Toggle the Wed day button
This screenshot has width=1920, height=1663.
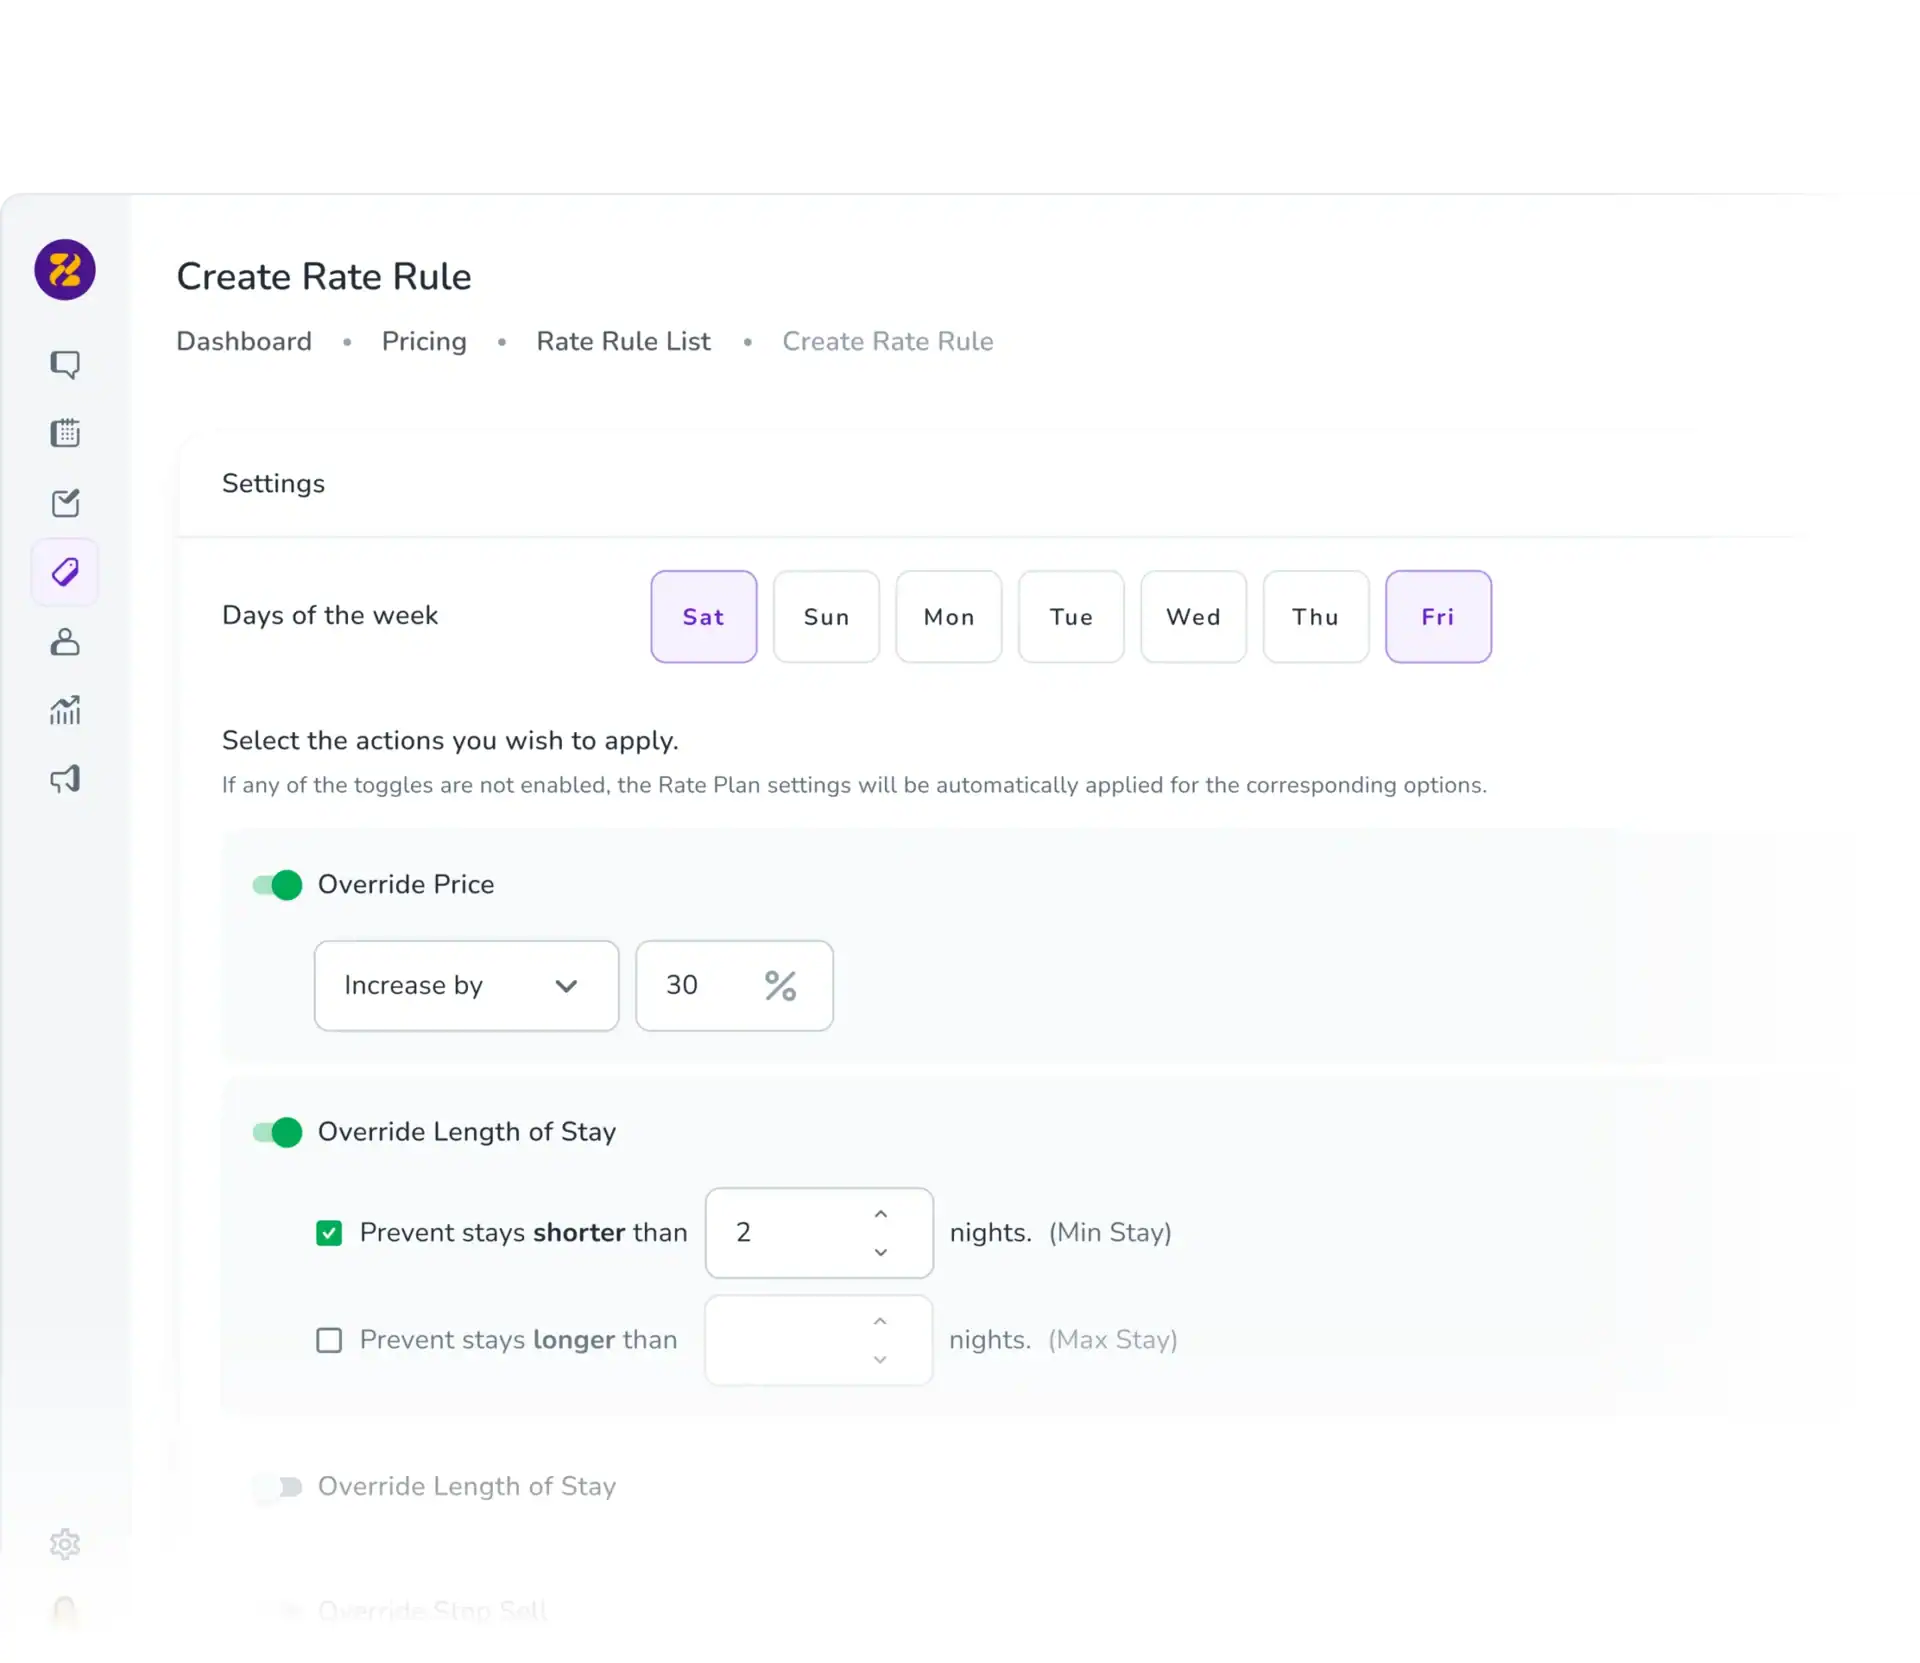click(x=1194, y=617)
